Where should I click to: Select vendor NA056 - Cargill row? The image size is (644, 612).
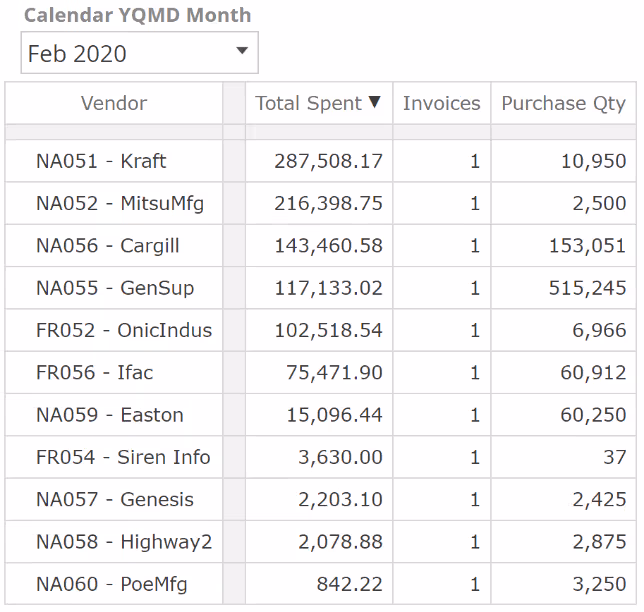coord(107,246)
